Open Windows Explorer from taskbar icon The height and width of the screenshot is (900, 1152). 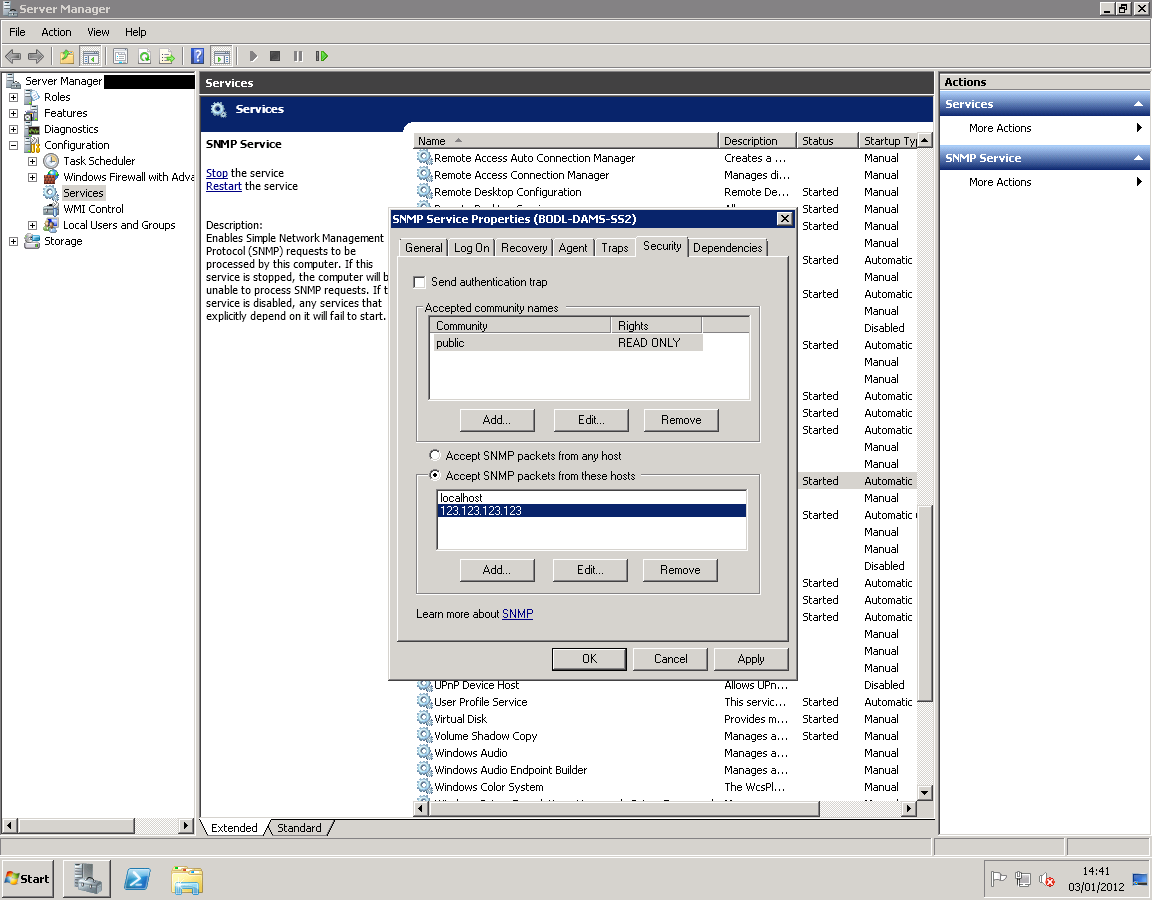187,879
